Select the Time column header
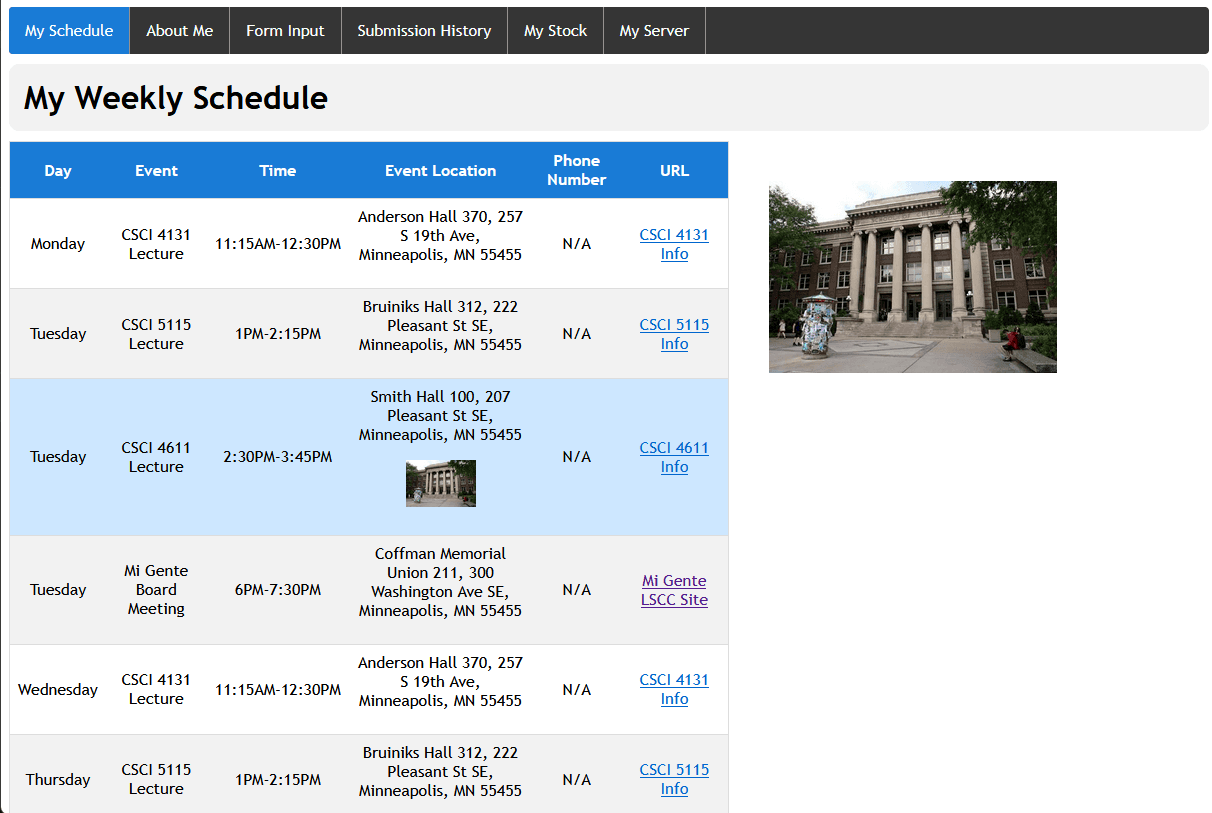Viewport: 1212px width, 813px height. (x=278, y=170)
